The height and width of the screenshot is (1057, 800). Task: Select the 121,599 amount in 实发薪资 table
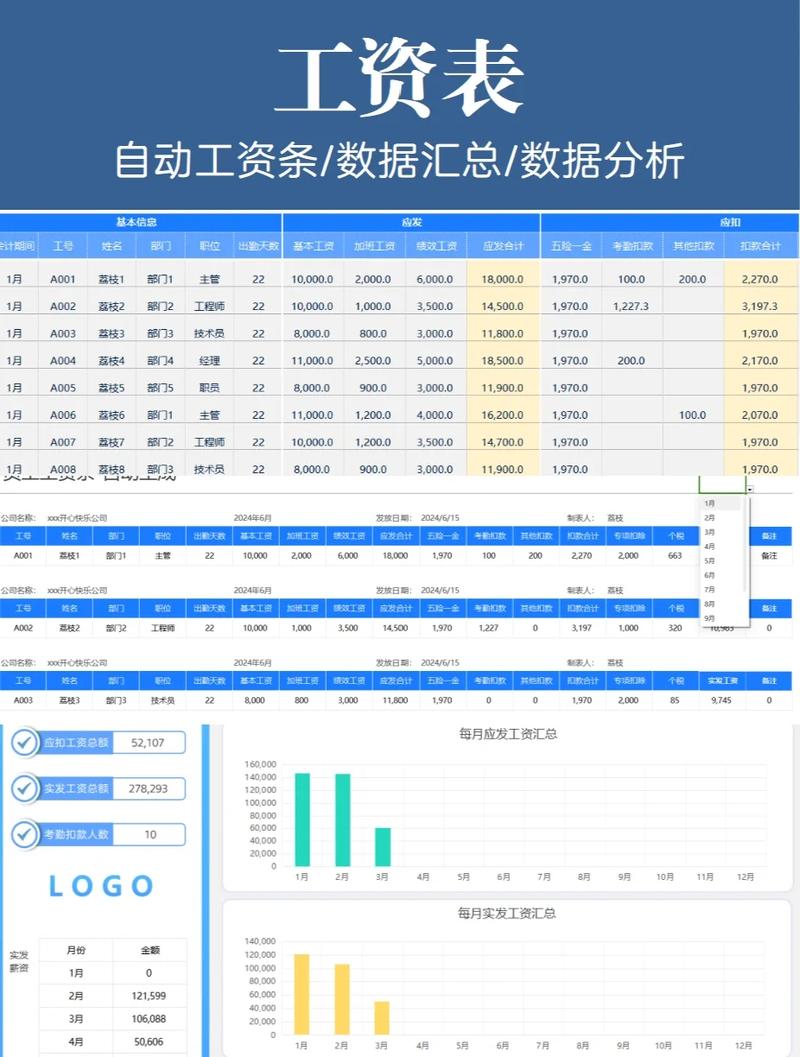tap(149, 996)
